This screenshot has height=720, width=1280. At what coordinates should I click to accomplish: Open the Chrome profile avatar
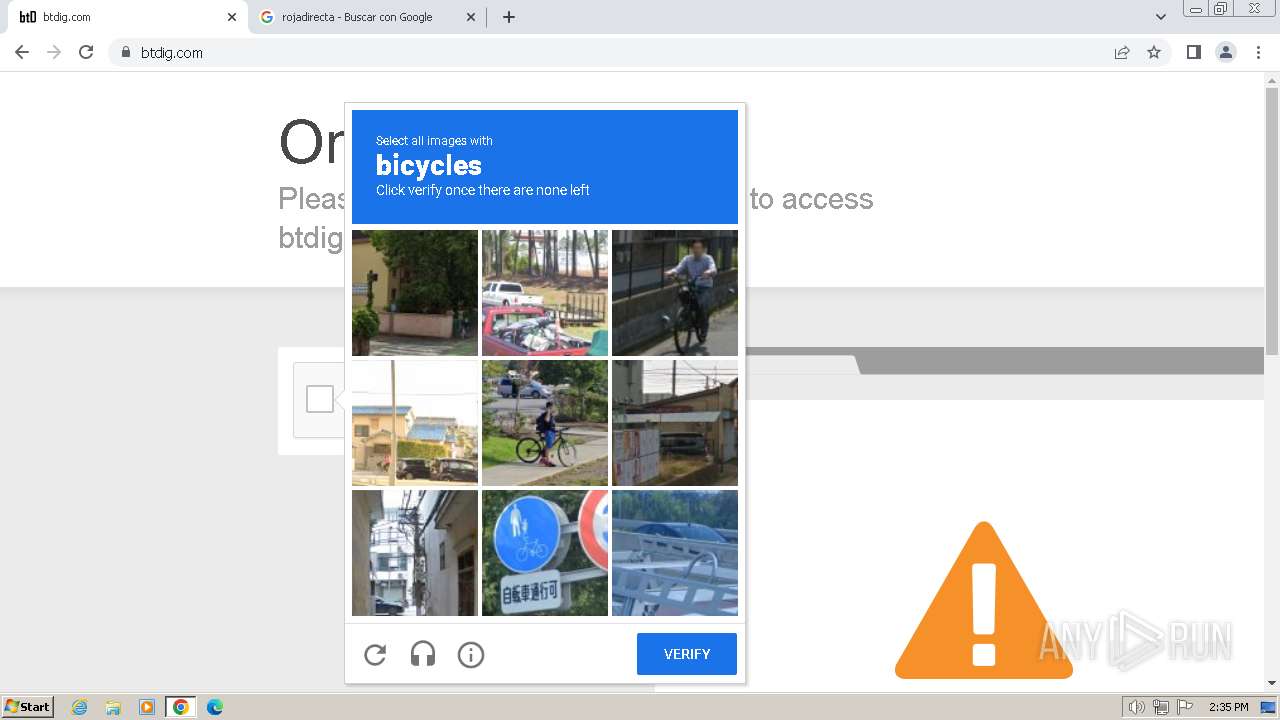click(1226, 52)
